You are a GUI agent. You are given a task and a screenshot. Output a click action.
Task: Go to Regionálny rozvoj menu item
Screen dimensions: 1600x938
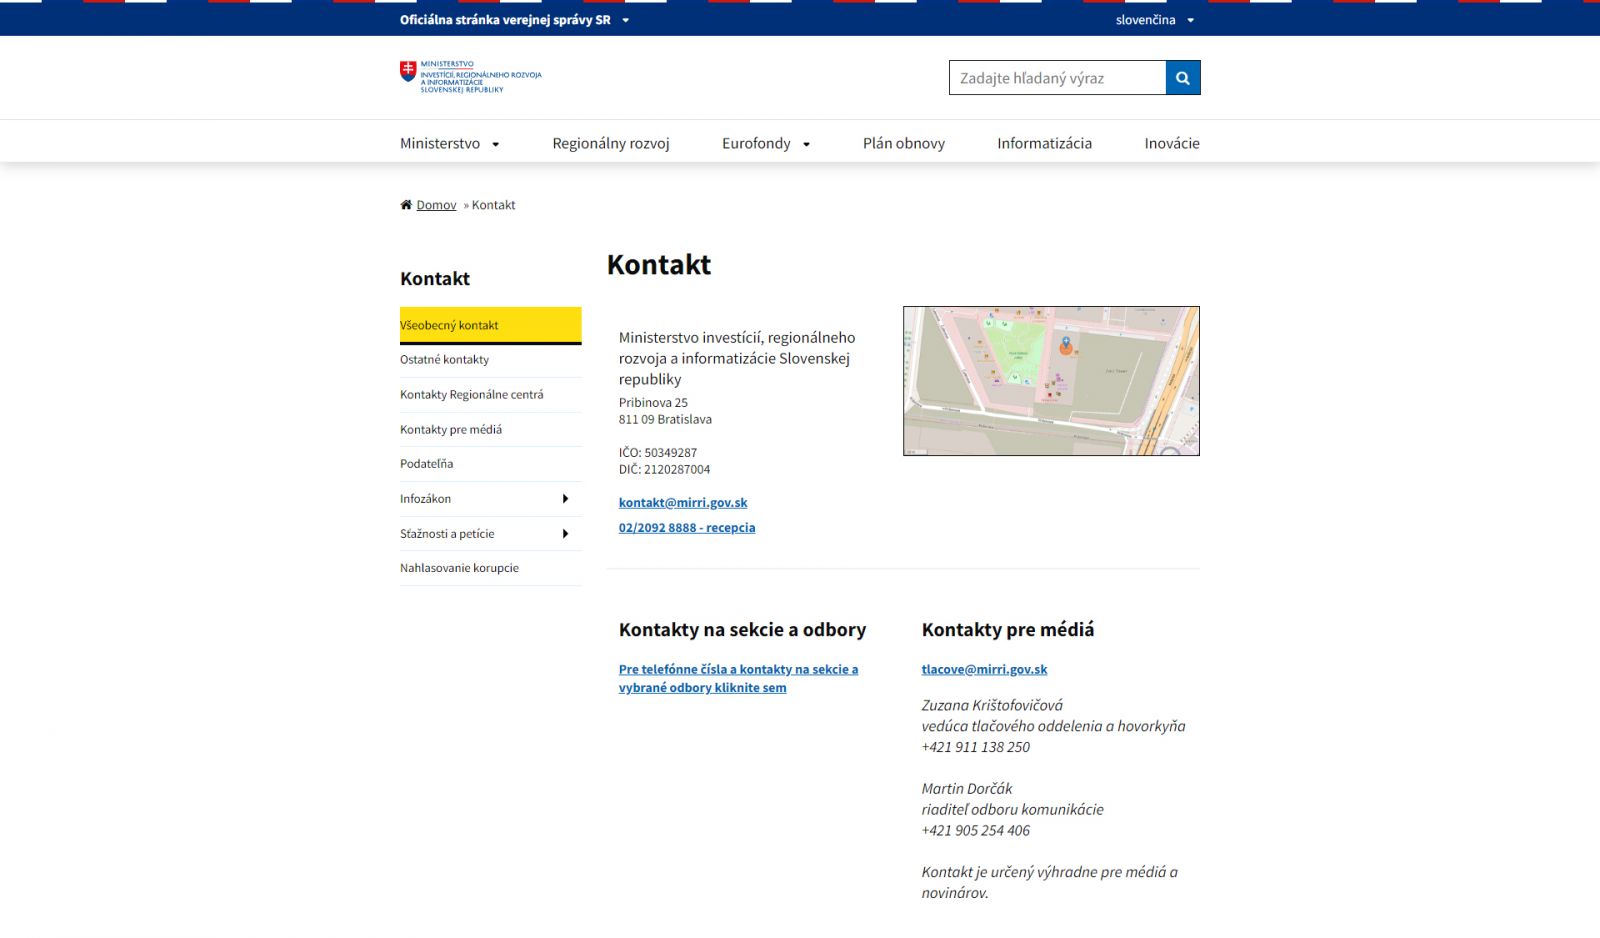coord(611,143)
